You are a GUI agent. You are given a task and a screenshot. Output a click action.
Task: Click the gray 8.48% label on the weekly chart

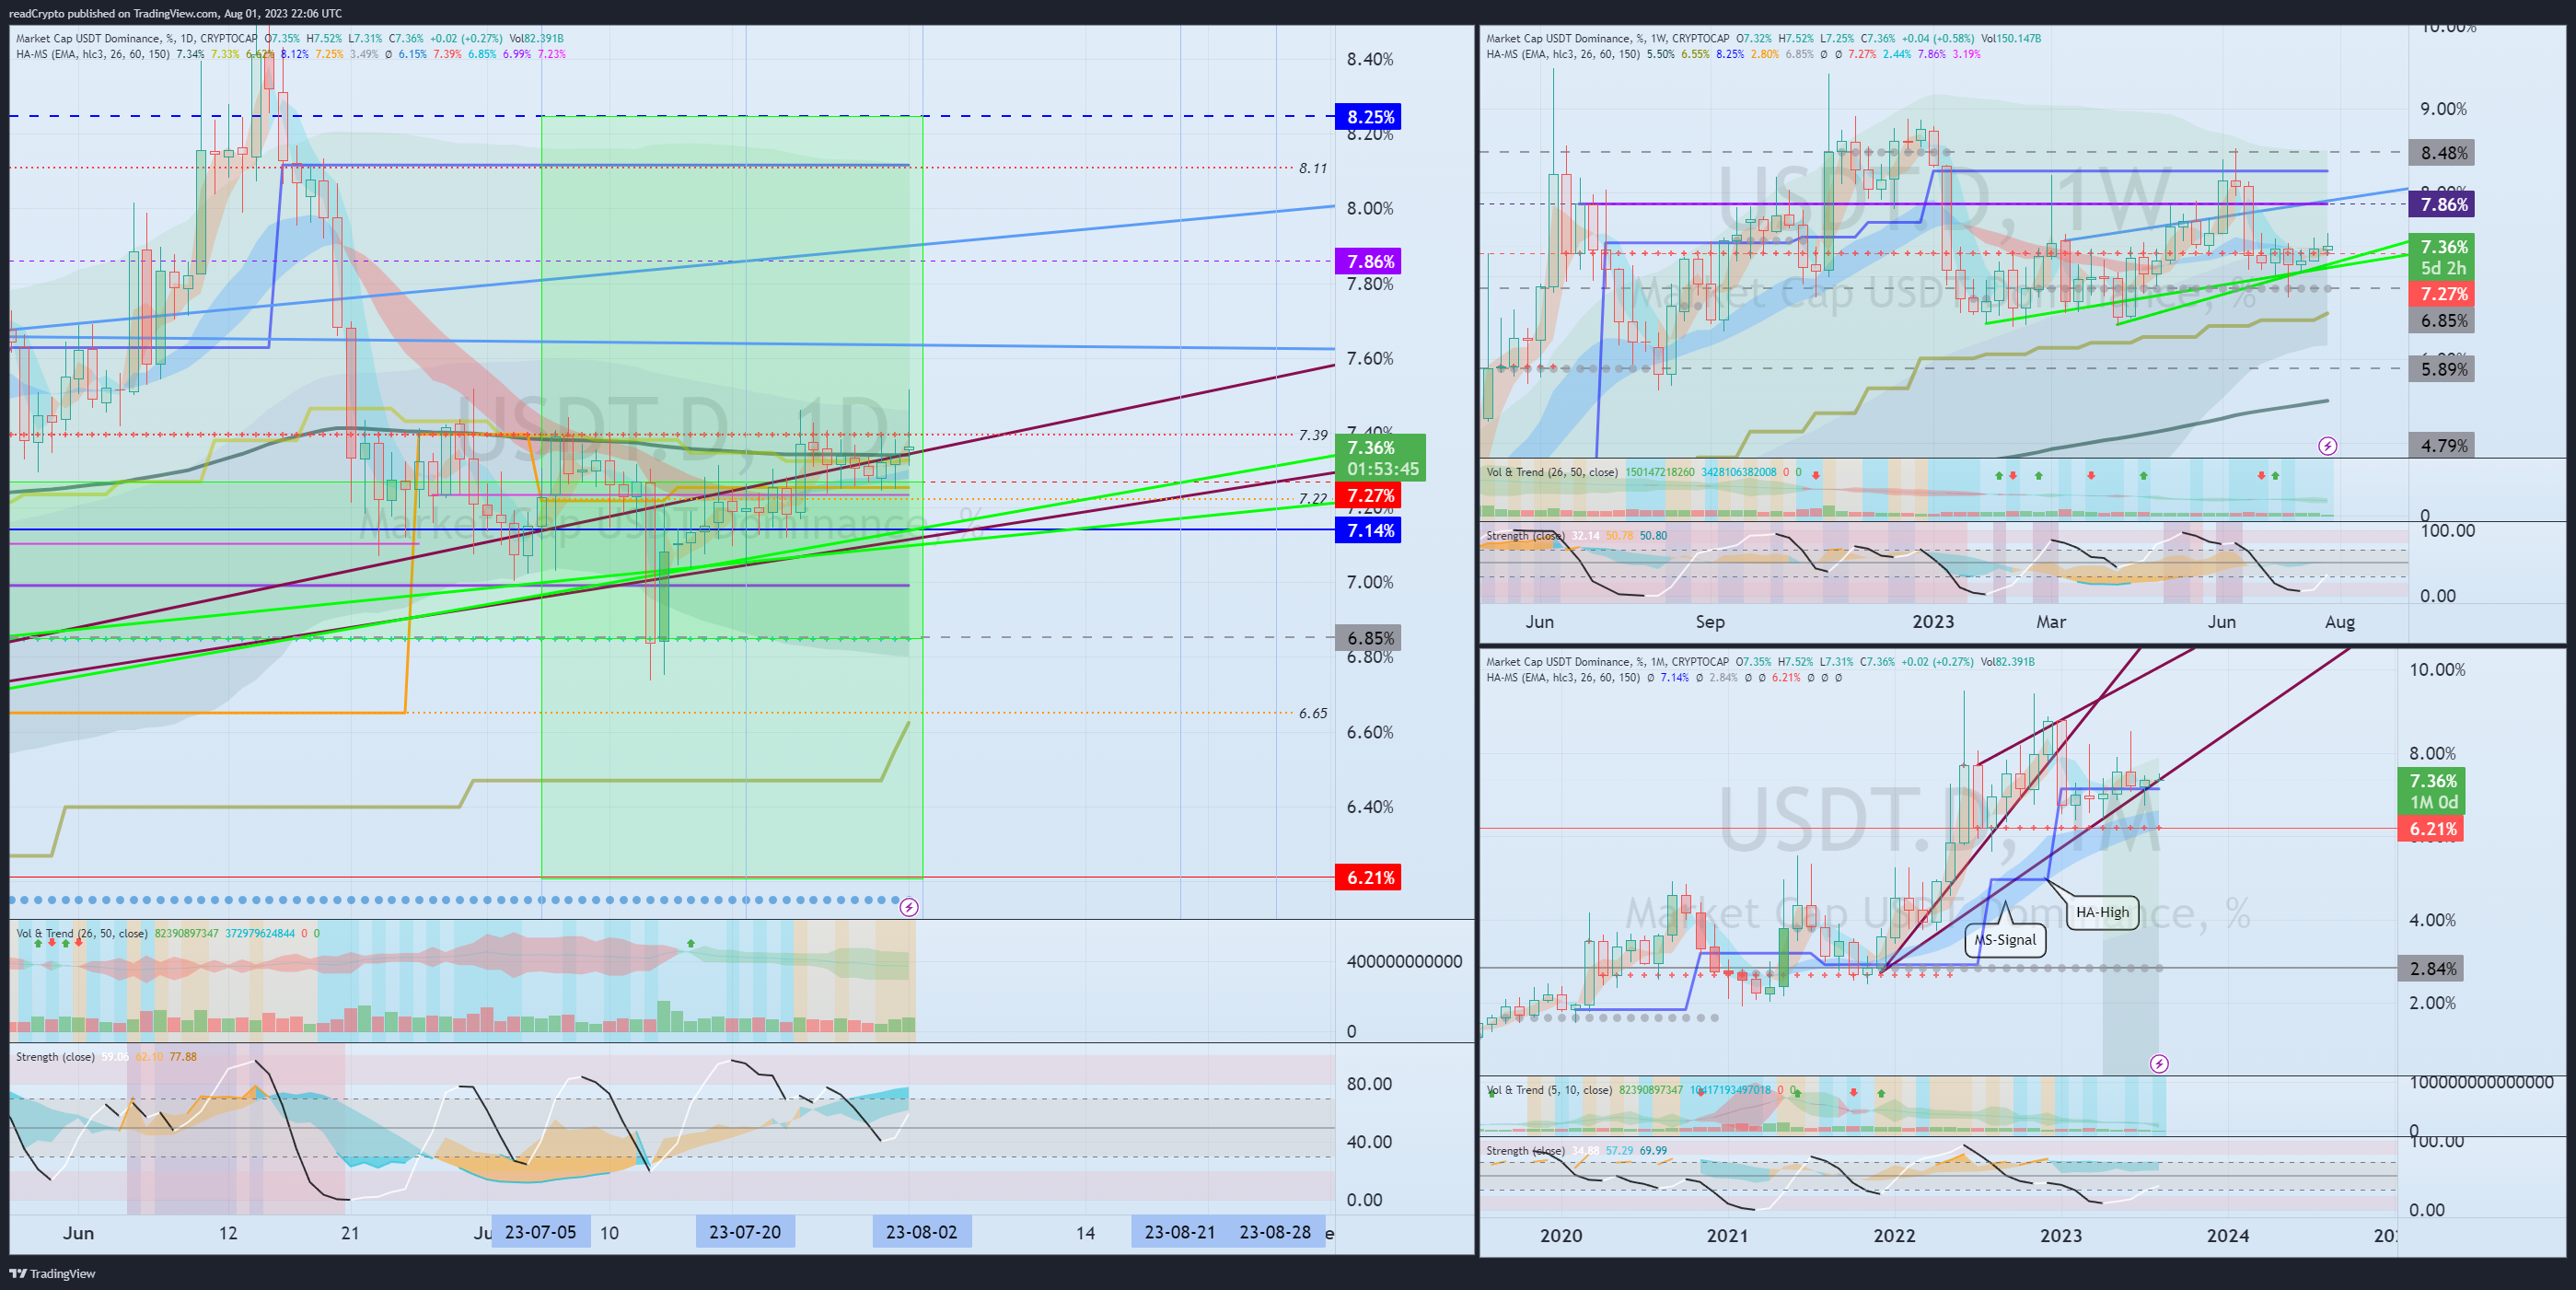(x=2441, y=153)
